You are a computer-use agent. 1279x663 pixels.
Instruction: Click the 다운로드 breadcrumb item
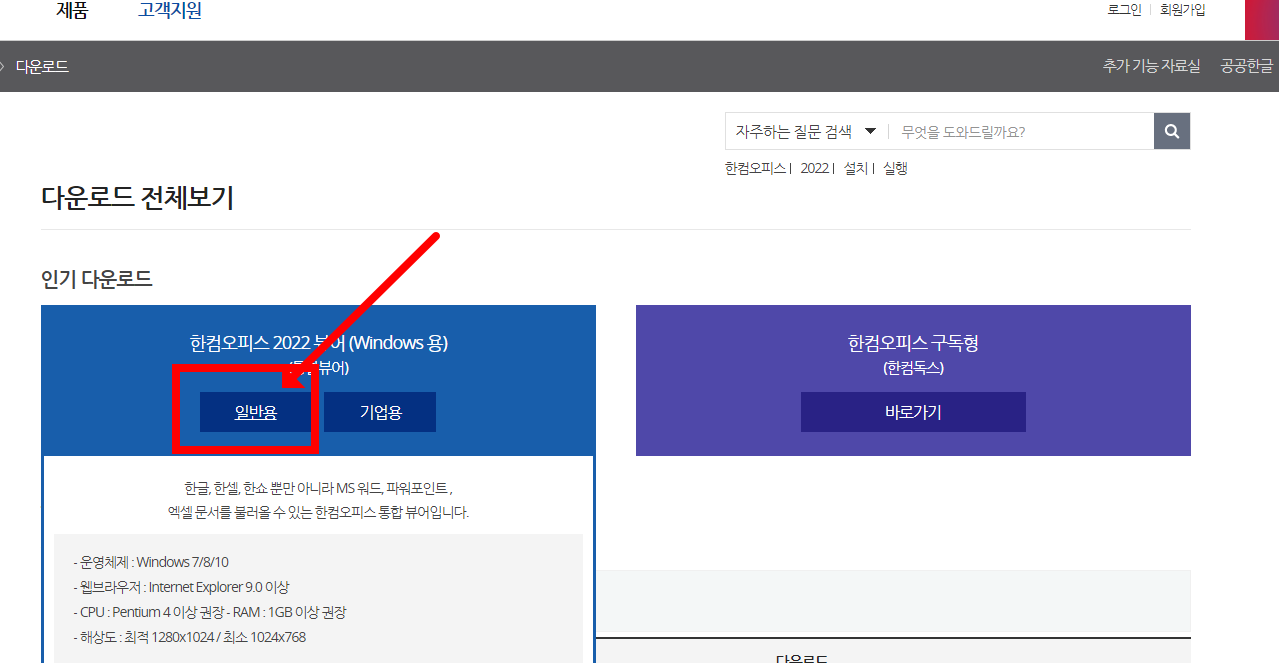point(42,66)
